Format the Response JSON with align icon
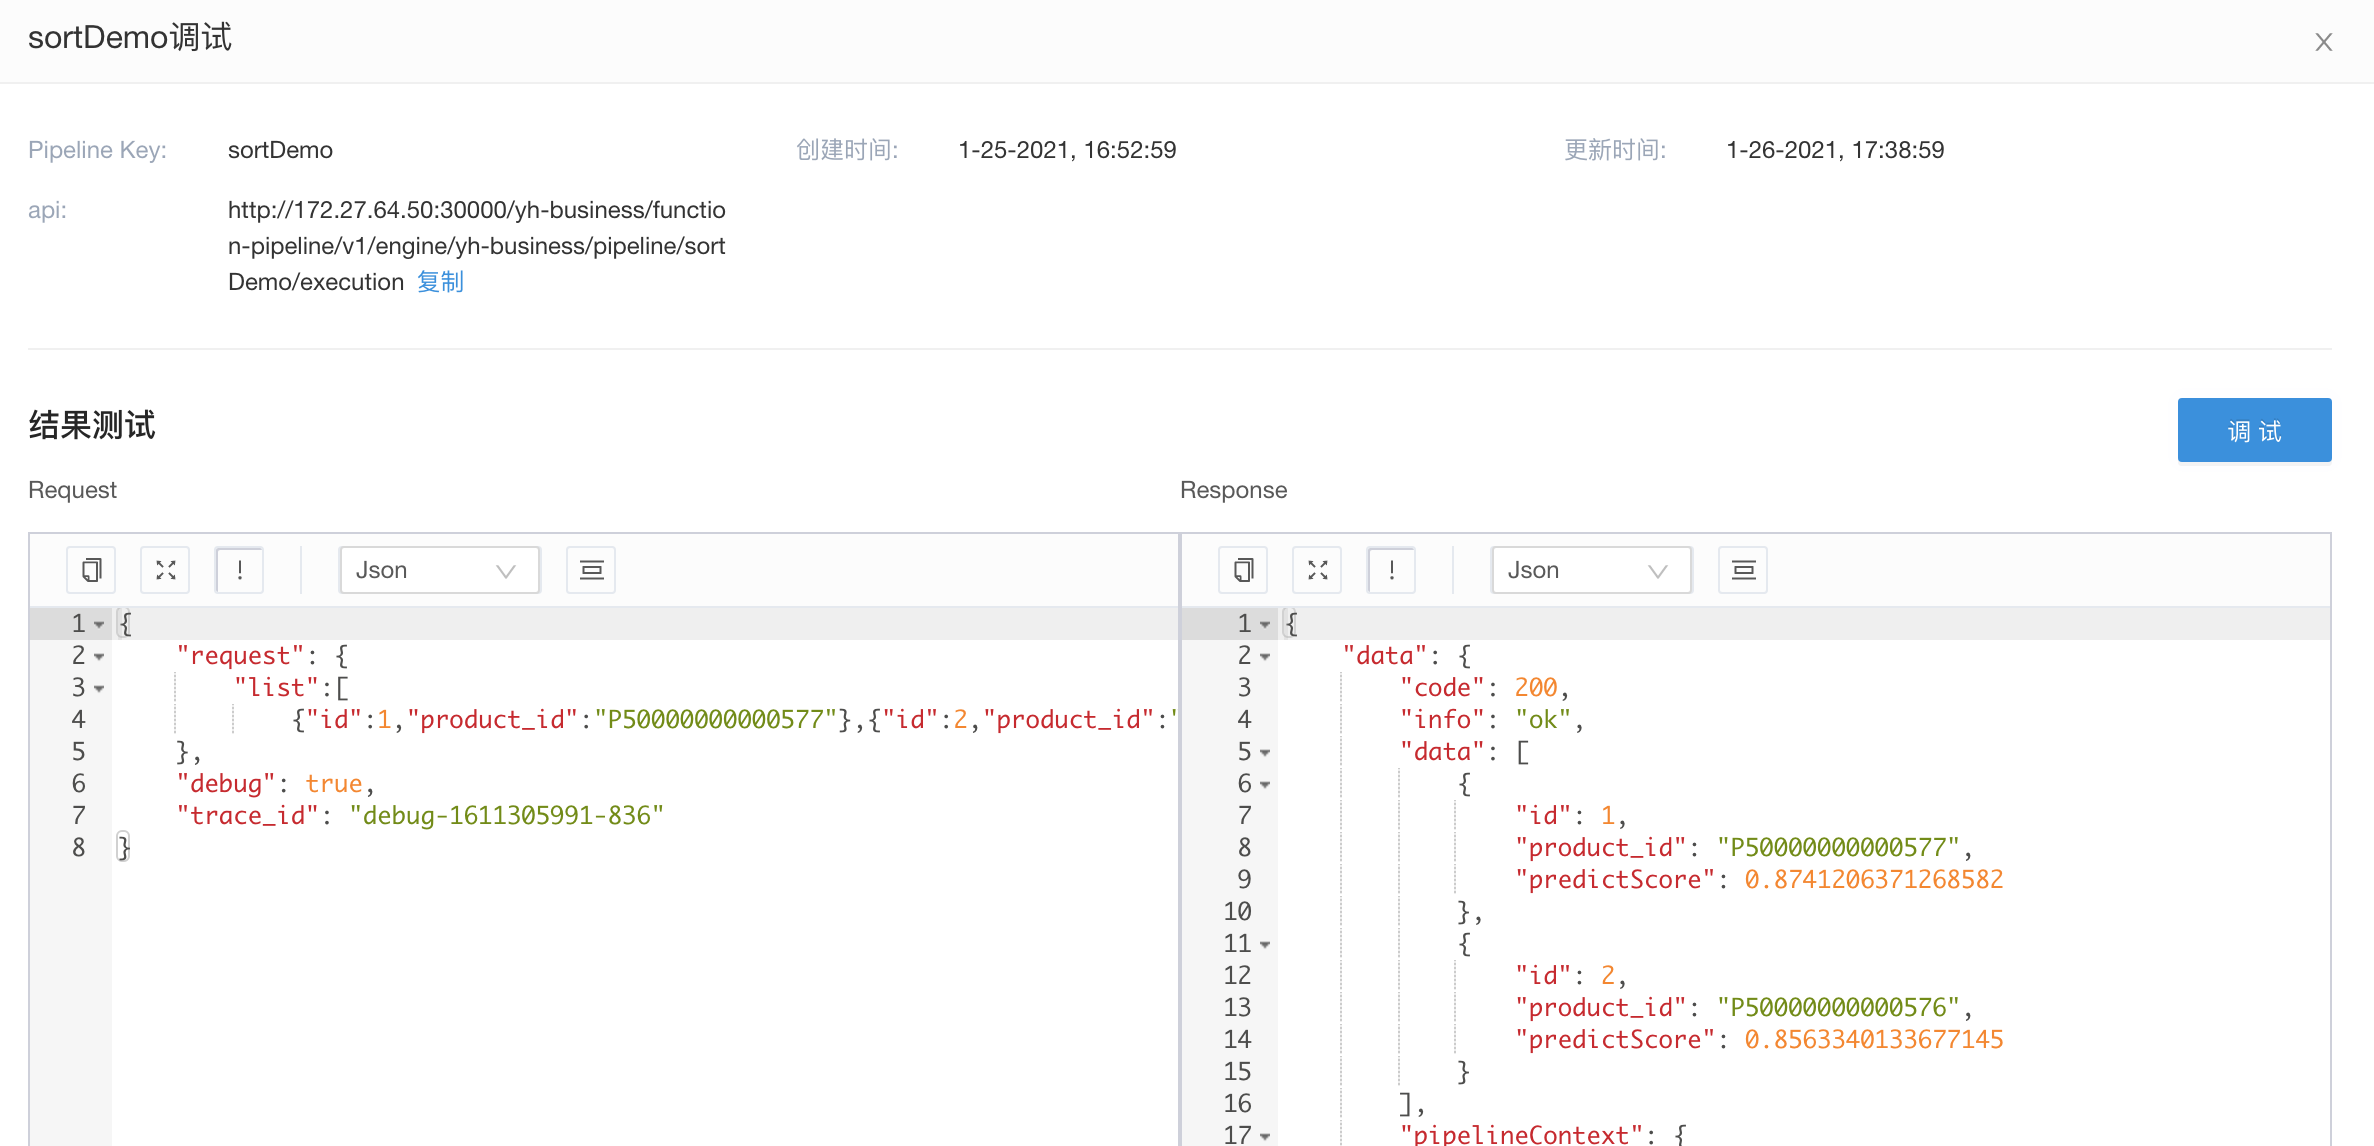This screenshot has height=1146, width=2374. [1743, 570]
